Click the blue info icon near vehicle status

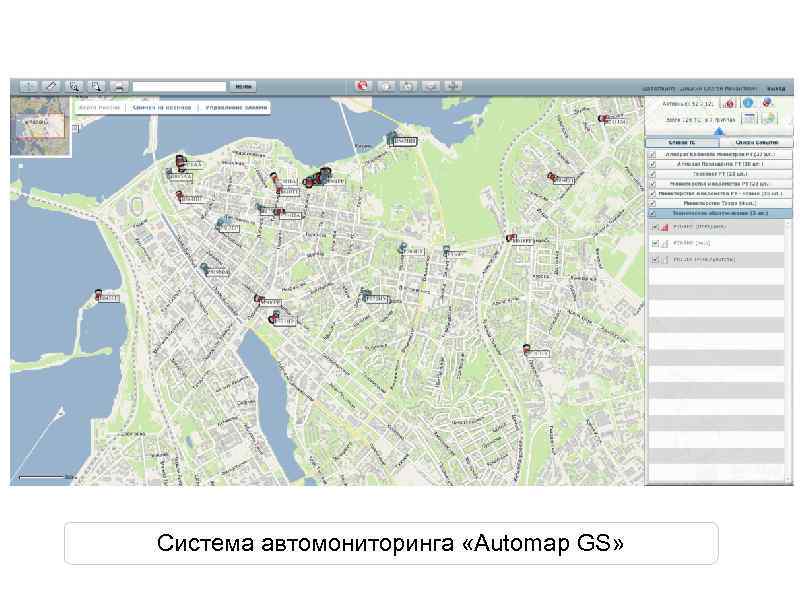click(x=748, y=104)
